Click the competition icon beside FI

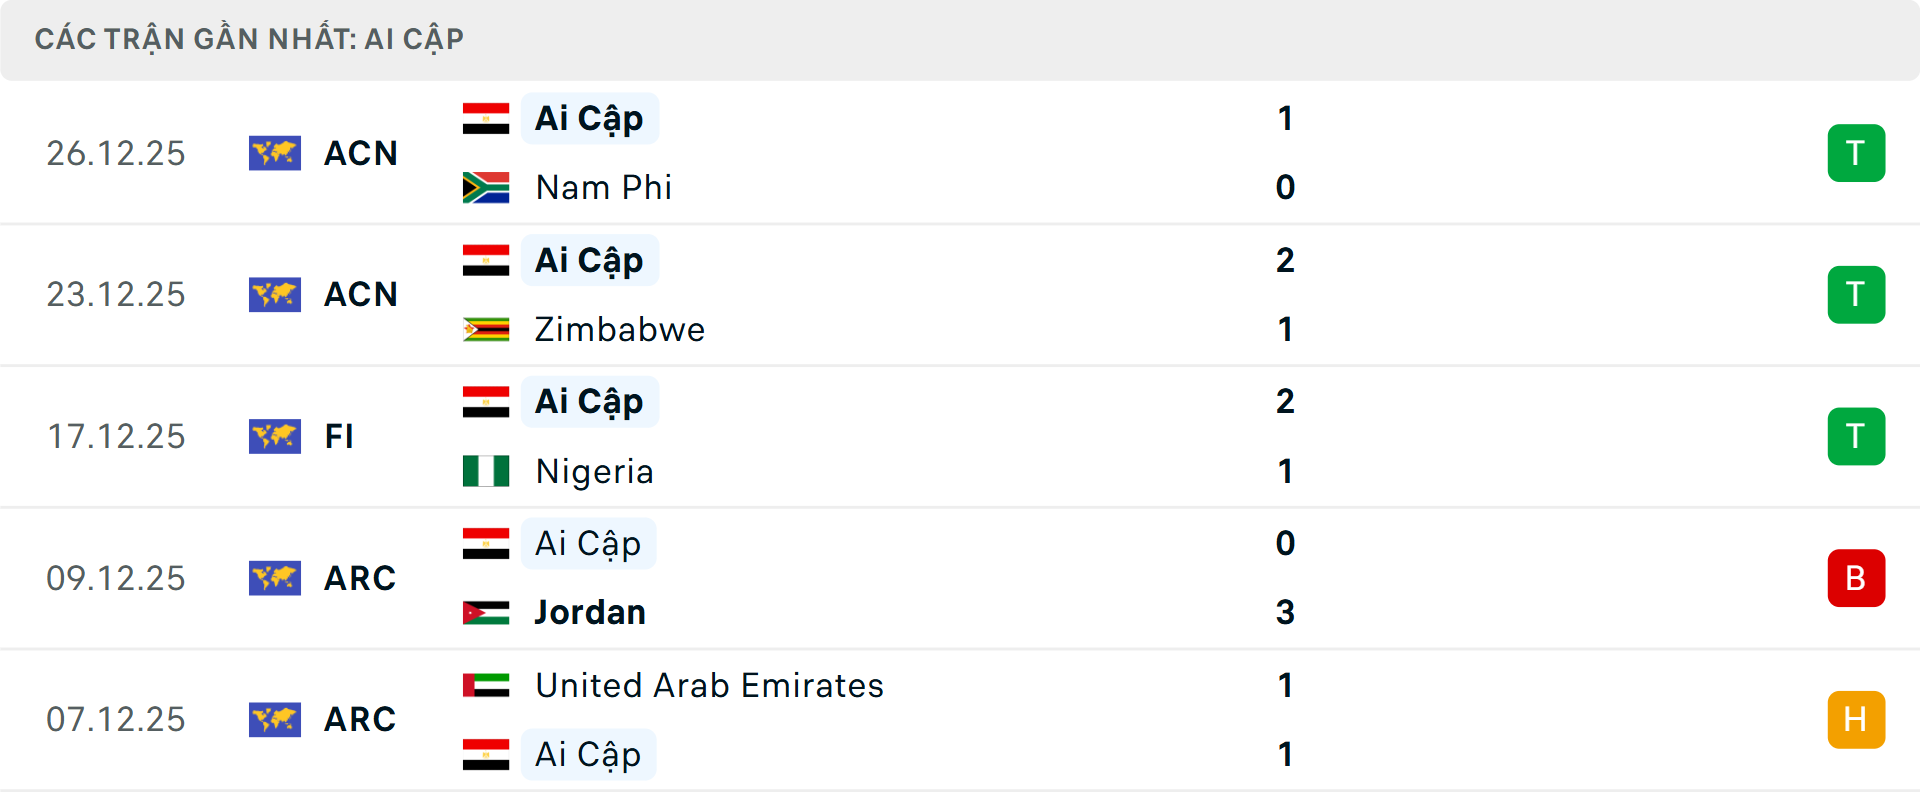[x=275, y=436]
